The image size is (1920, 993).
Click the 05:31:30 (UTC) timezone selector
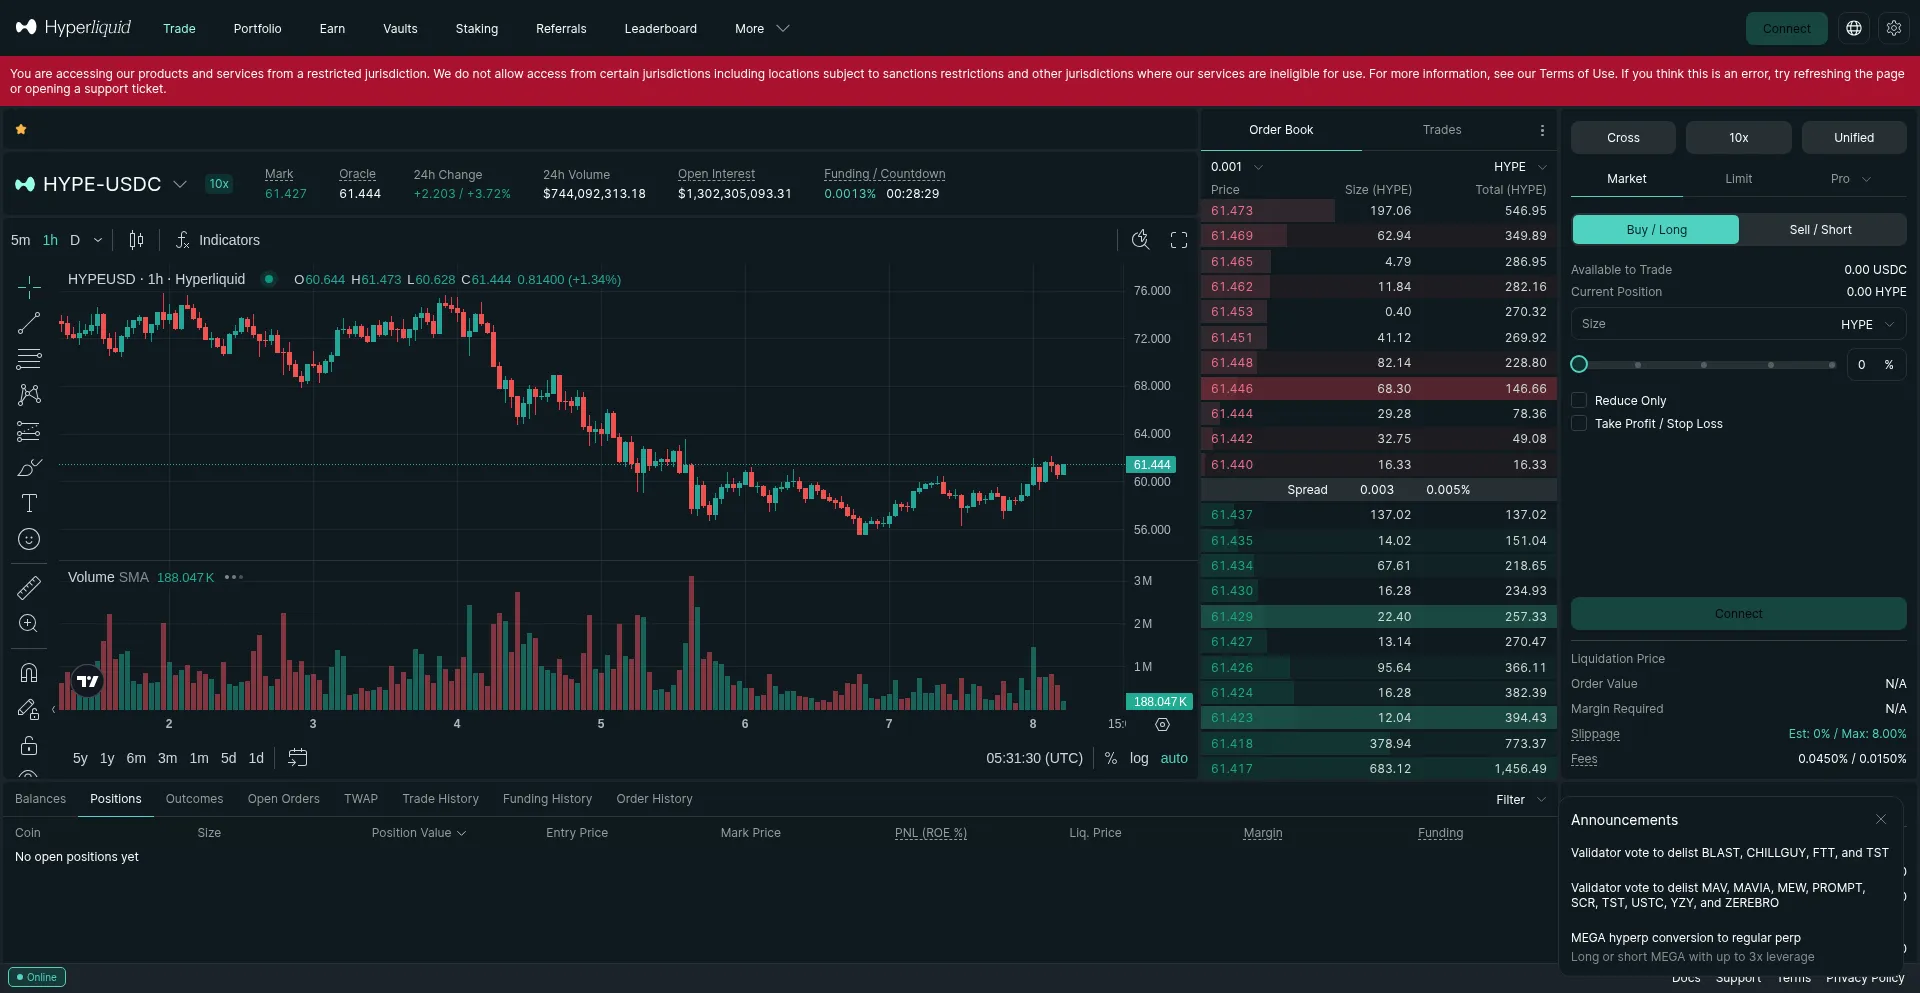click(x=1034, y=758)
